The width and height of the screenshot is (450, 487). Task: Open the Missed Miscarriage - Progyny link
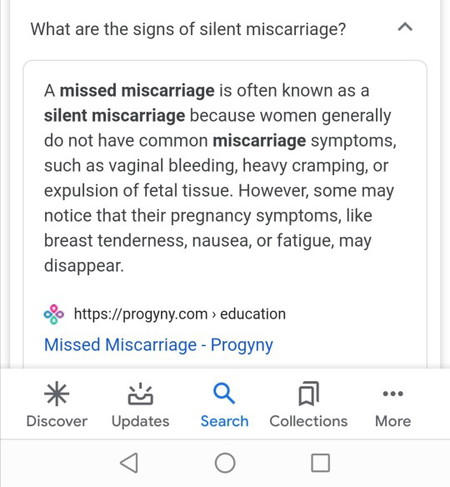tap(159, 345)
